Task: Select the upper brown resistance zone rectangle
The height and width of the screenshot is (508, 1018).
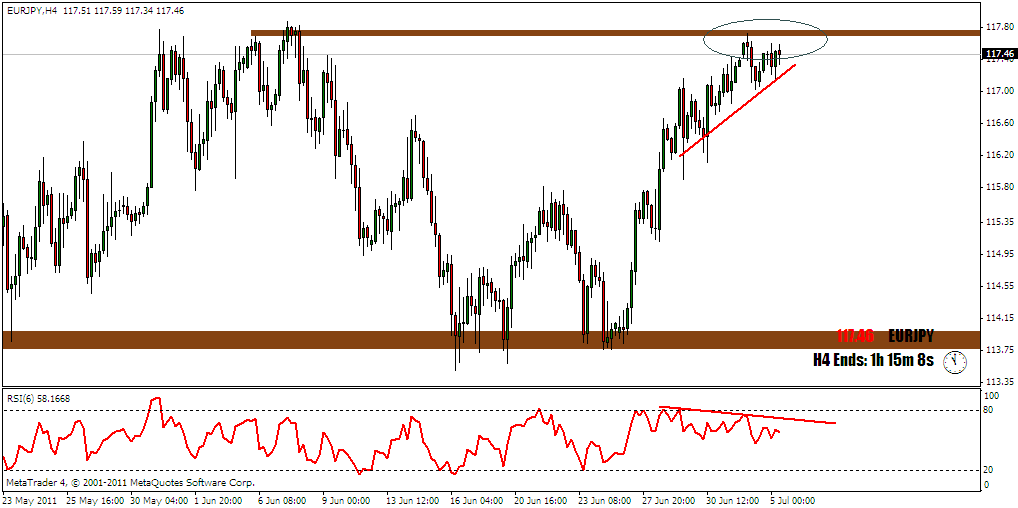Action: click(x=617, y=32)
